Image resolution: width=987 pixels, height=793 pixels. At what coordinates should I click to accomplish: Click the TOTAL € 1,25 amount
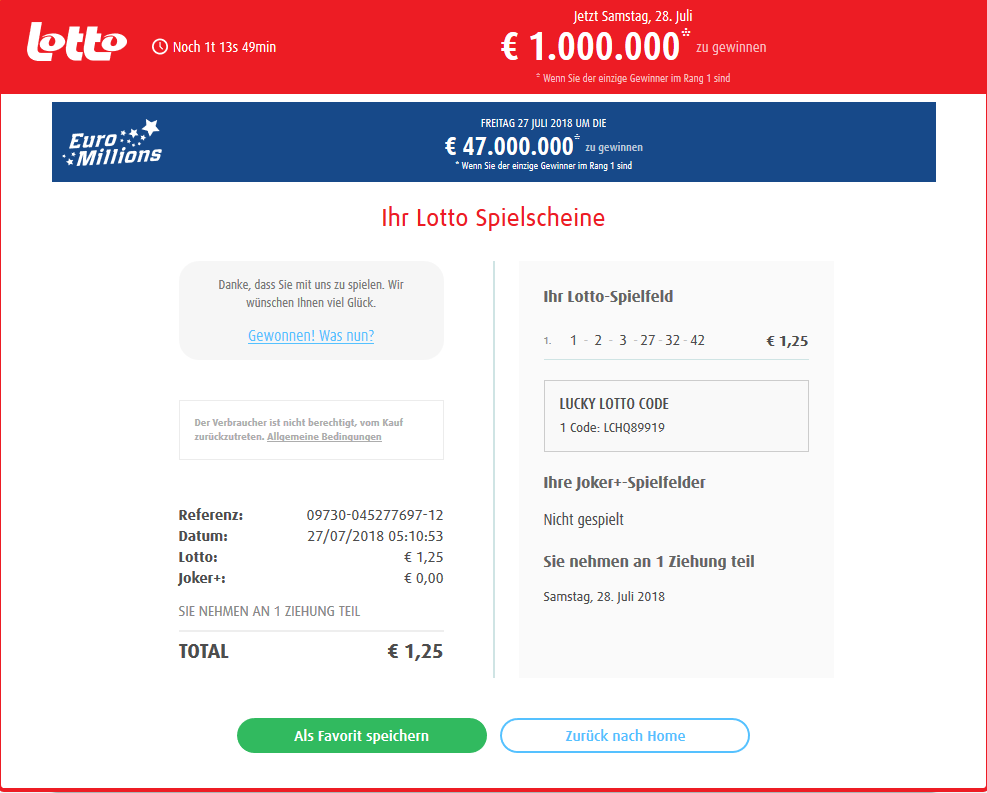pyautogui.click(x=415, y=651)
